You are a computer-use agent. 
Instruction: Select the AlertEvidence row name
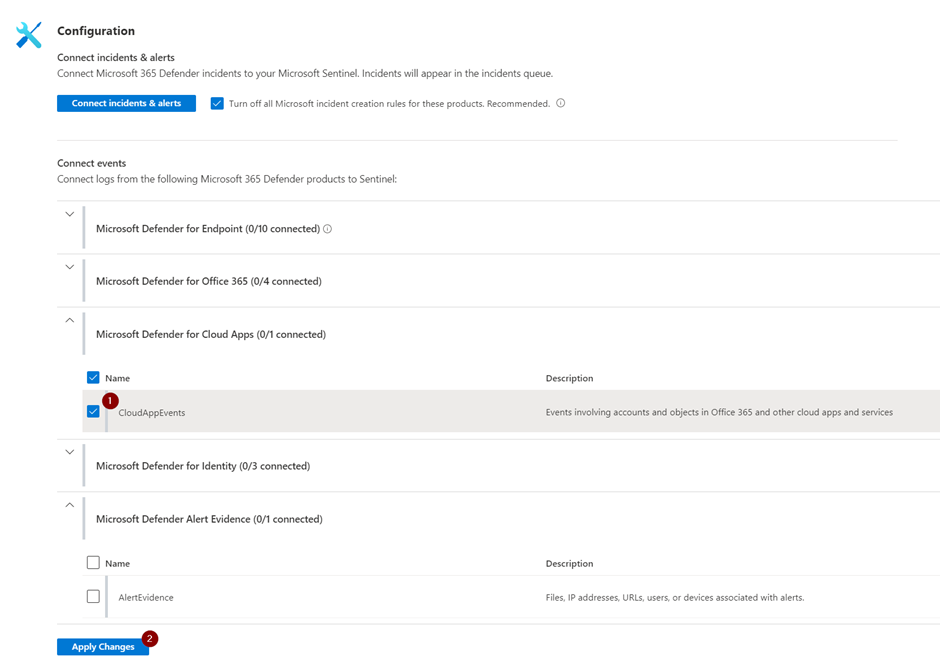(x=146, y=597)
